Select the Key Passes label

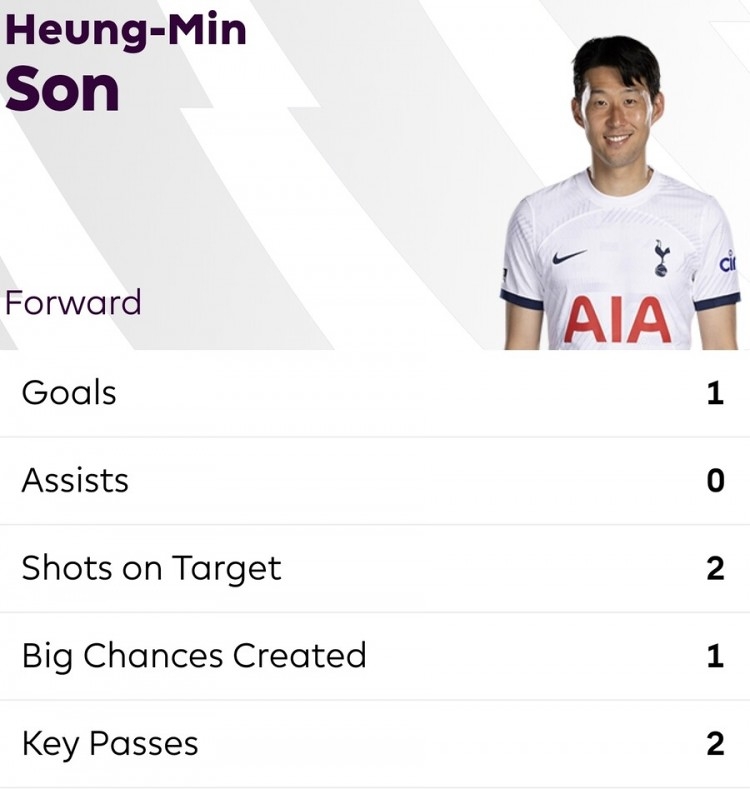110,744
